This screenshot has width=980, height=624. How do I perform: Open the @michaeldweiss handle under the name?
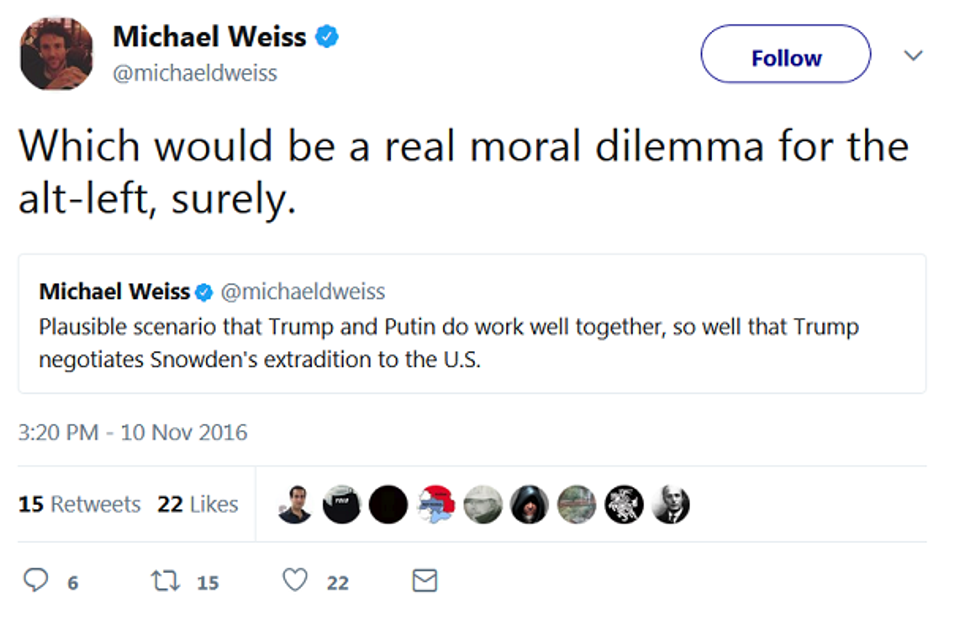click(x=195, y=74)
